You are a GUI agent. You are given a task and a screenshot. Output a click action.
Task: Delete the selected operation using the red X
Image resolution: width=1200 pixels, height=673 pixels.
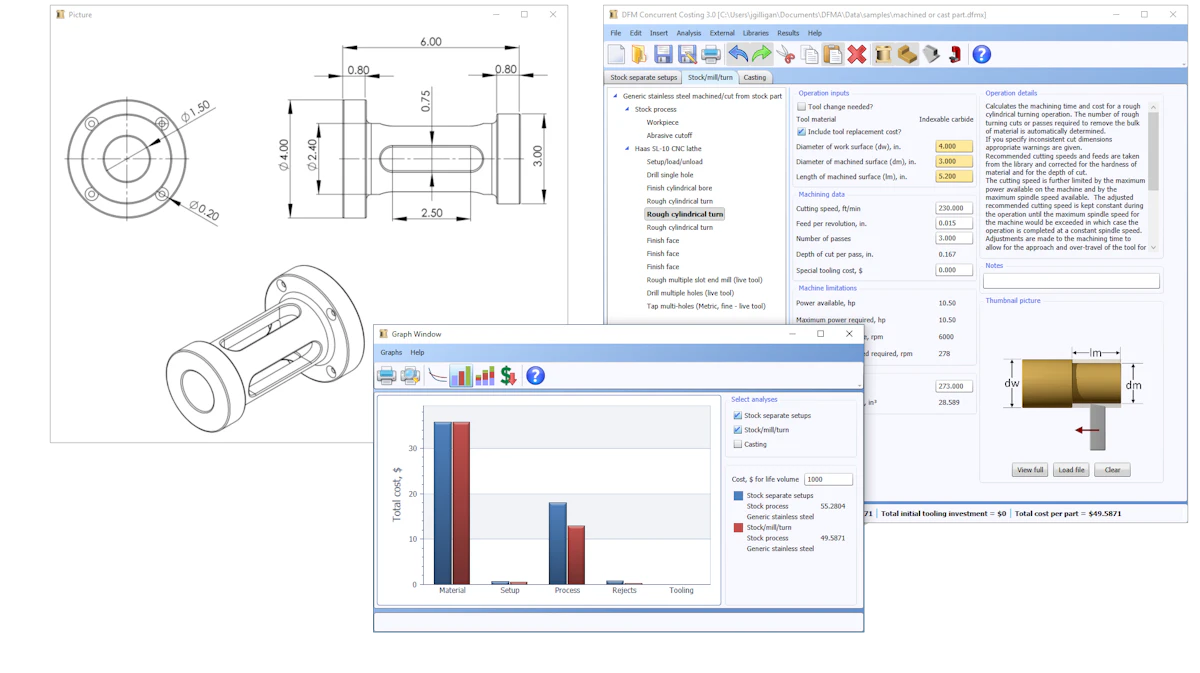pyautogui.click(x=858, y=55)
